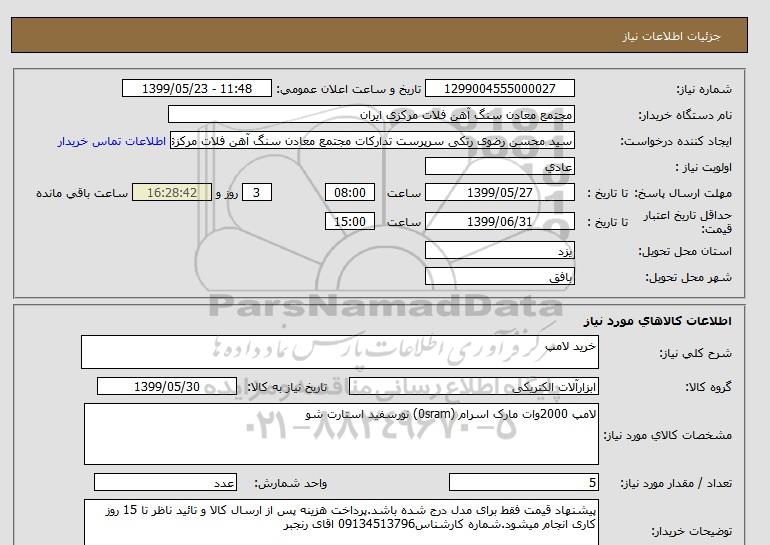Viewport: 770px width, 545px height.
Task: Click the label شرح کلی نیاز
Action: 695,353
